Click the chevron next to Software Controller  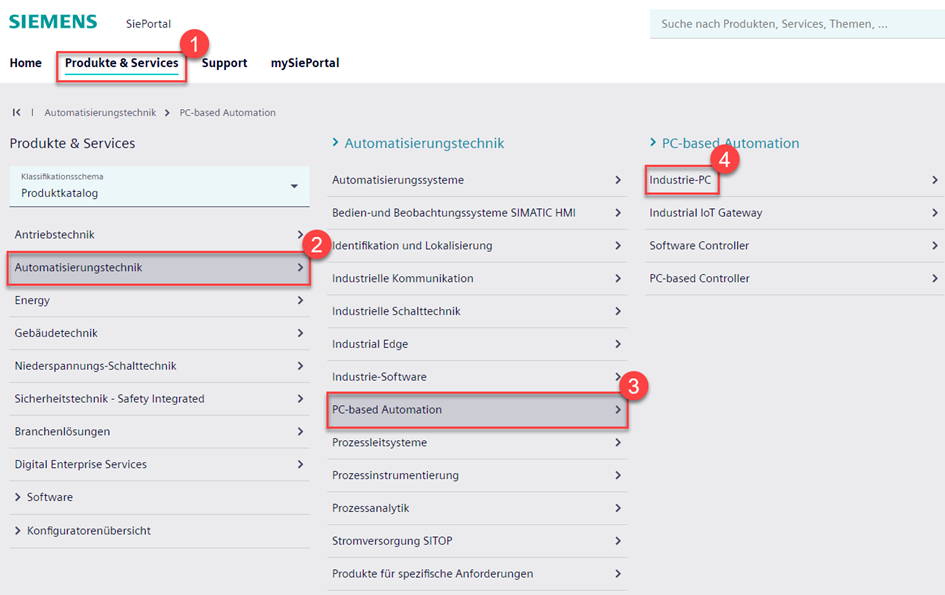click(x=934, y=246)
